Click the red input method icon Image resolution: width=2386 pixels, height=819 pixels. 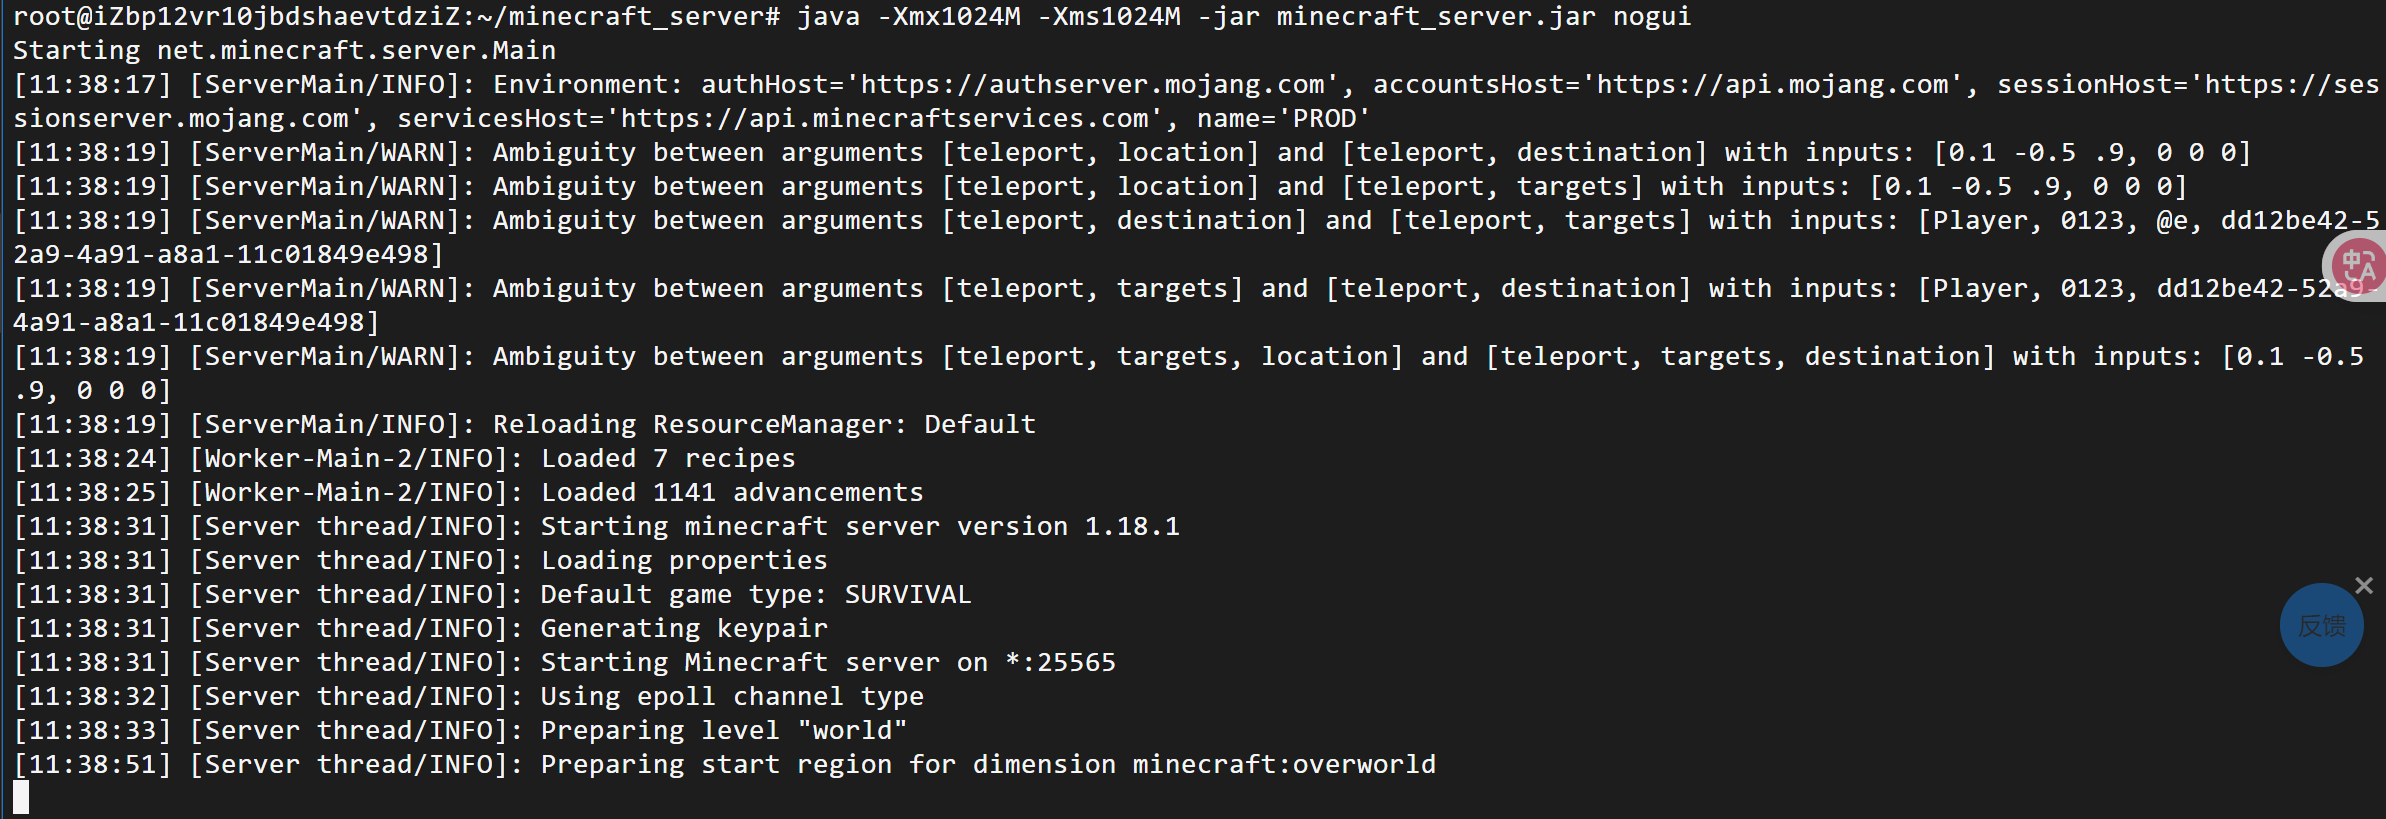coord(2359,266)
